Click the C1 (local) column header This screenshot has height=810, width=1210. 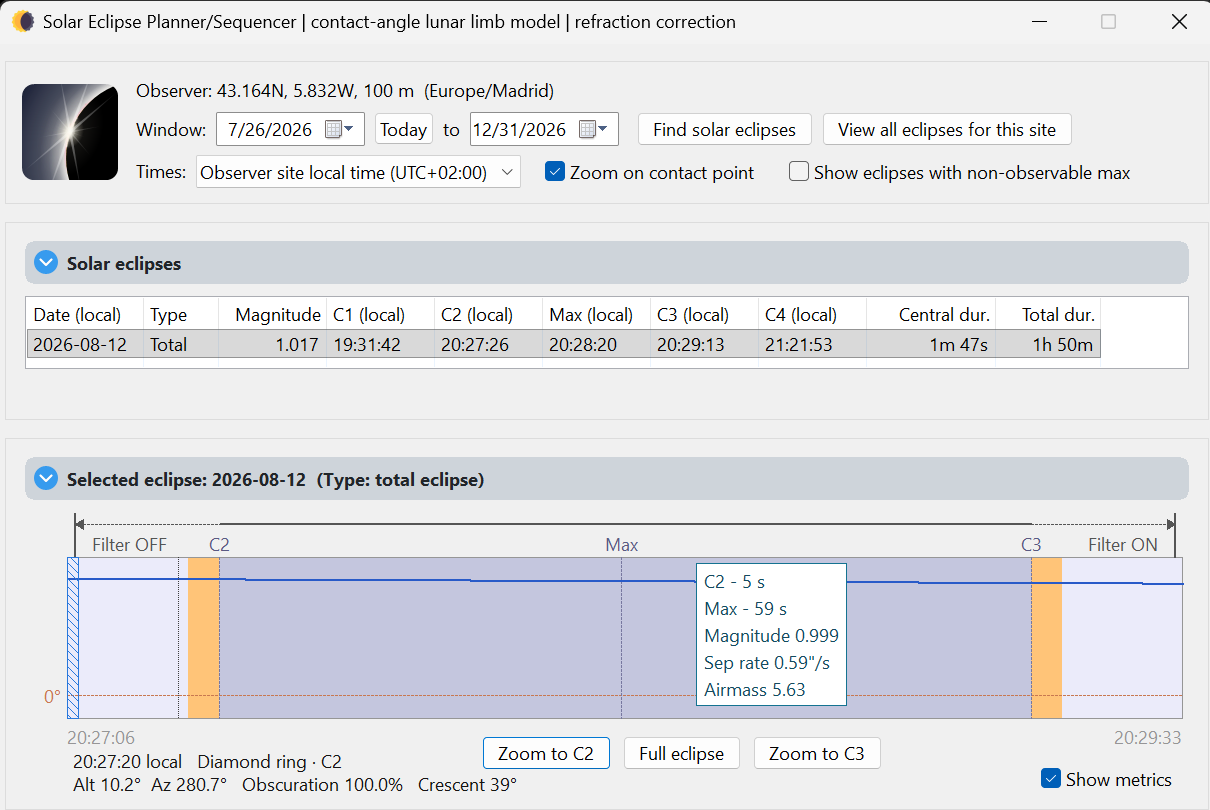tap(380, 314)
